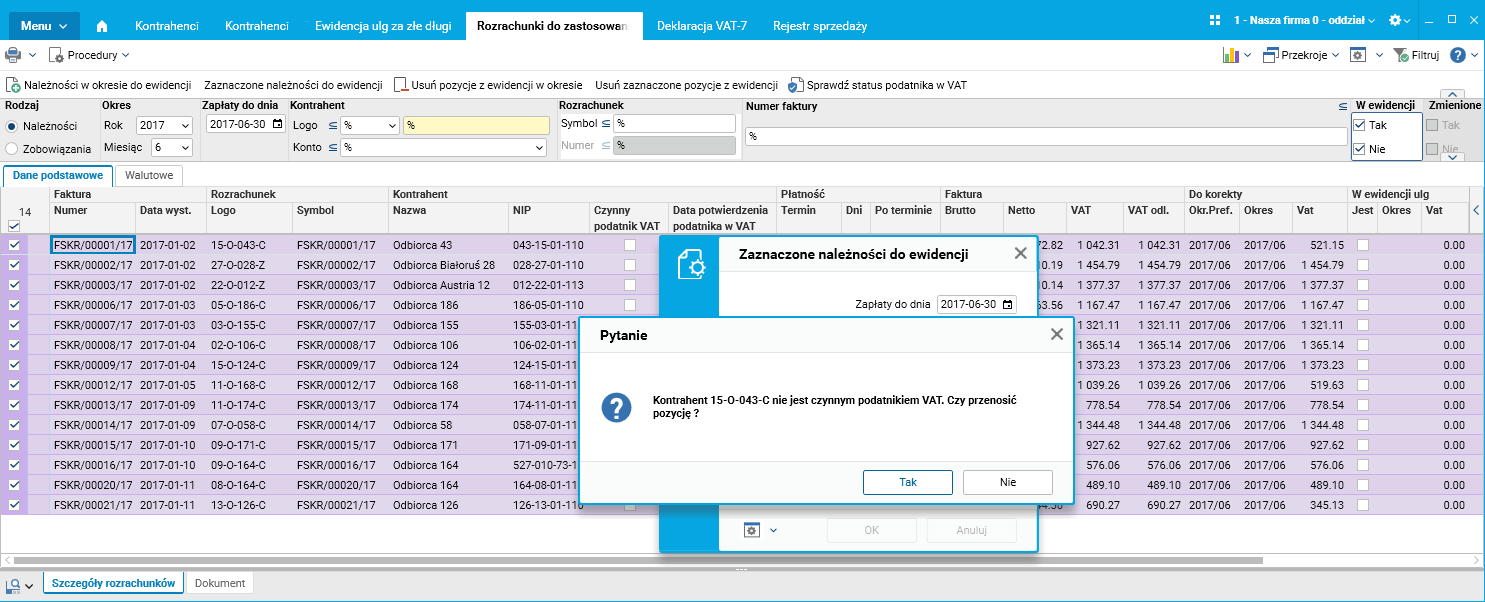Toggle the Nie checkbox under W ewidencji
This screenshot has width=1485, height=602.
pos(1359,149)
